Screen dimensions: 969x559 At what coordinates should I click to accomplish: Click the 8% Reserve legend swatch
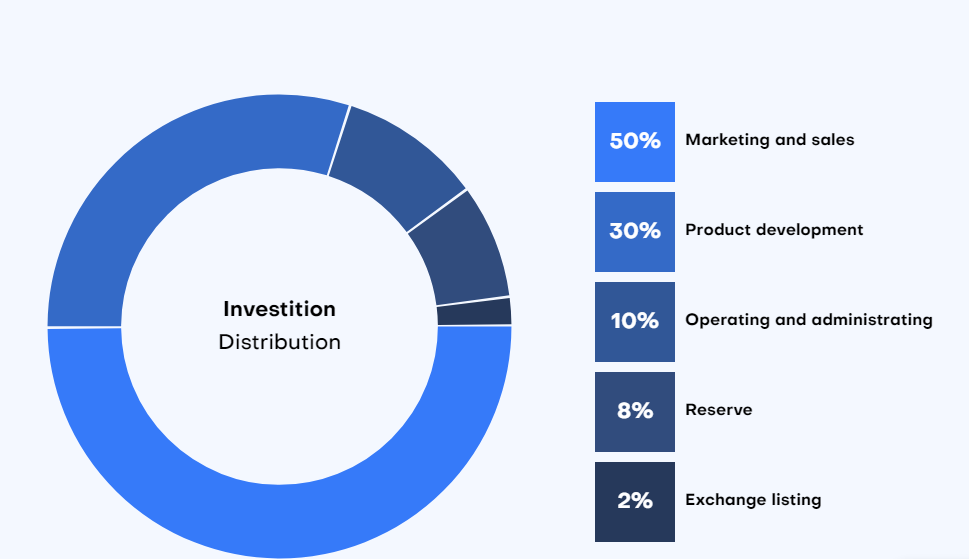(635, 412)
